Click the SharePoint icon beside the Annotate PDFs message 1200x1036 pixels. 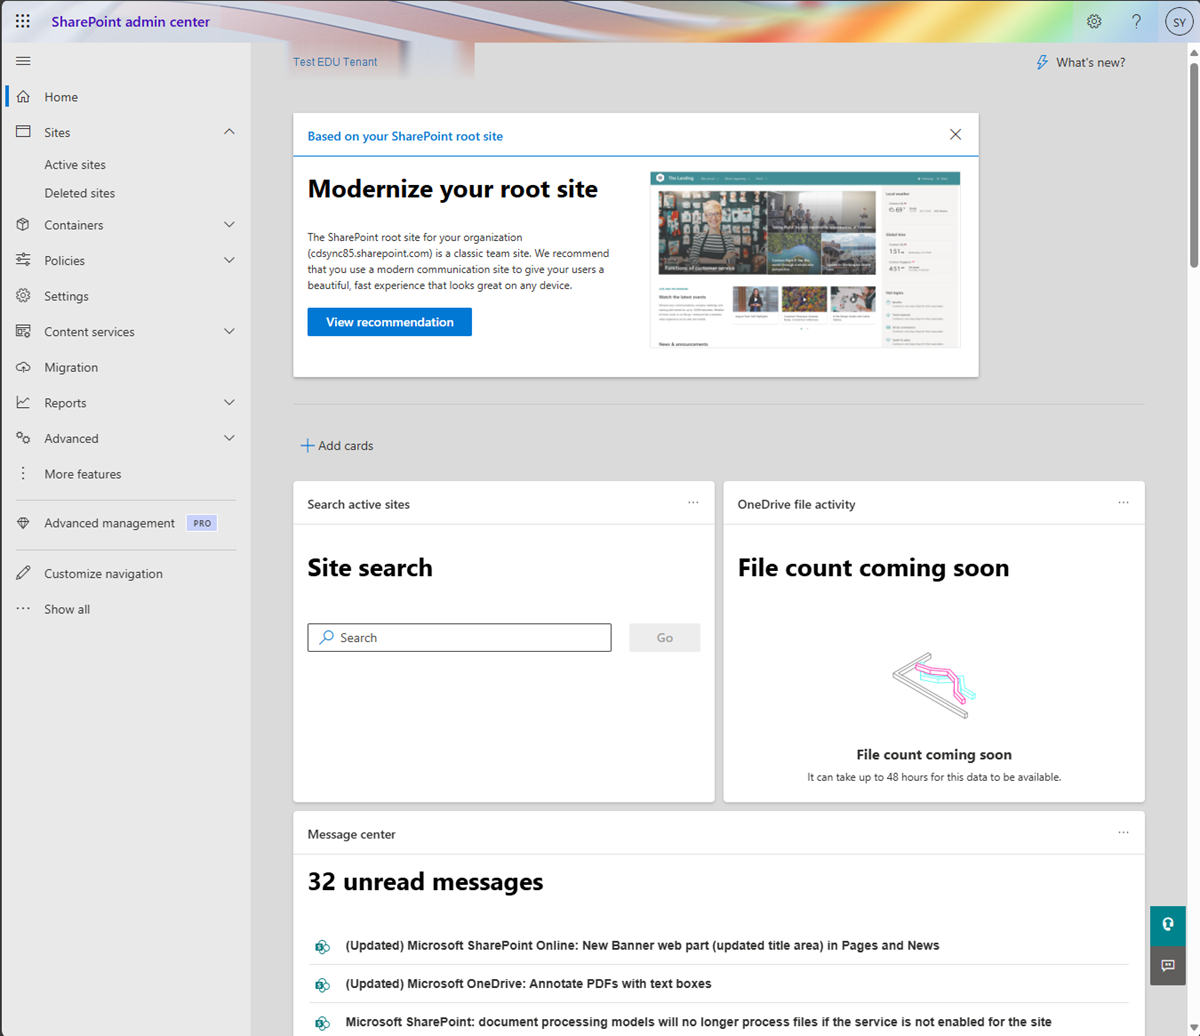(322, 984)
